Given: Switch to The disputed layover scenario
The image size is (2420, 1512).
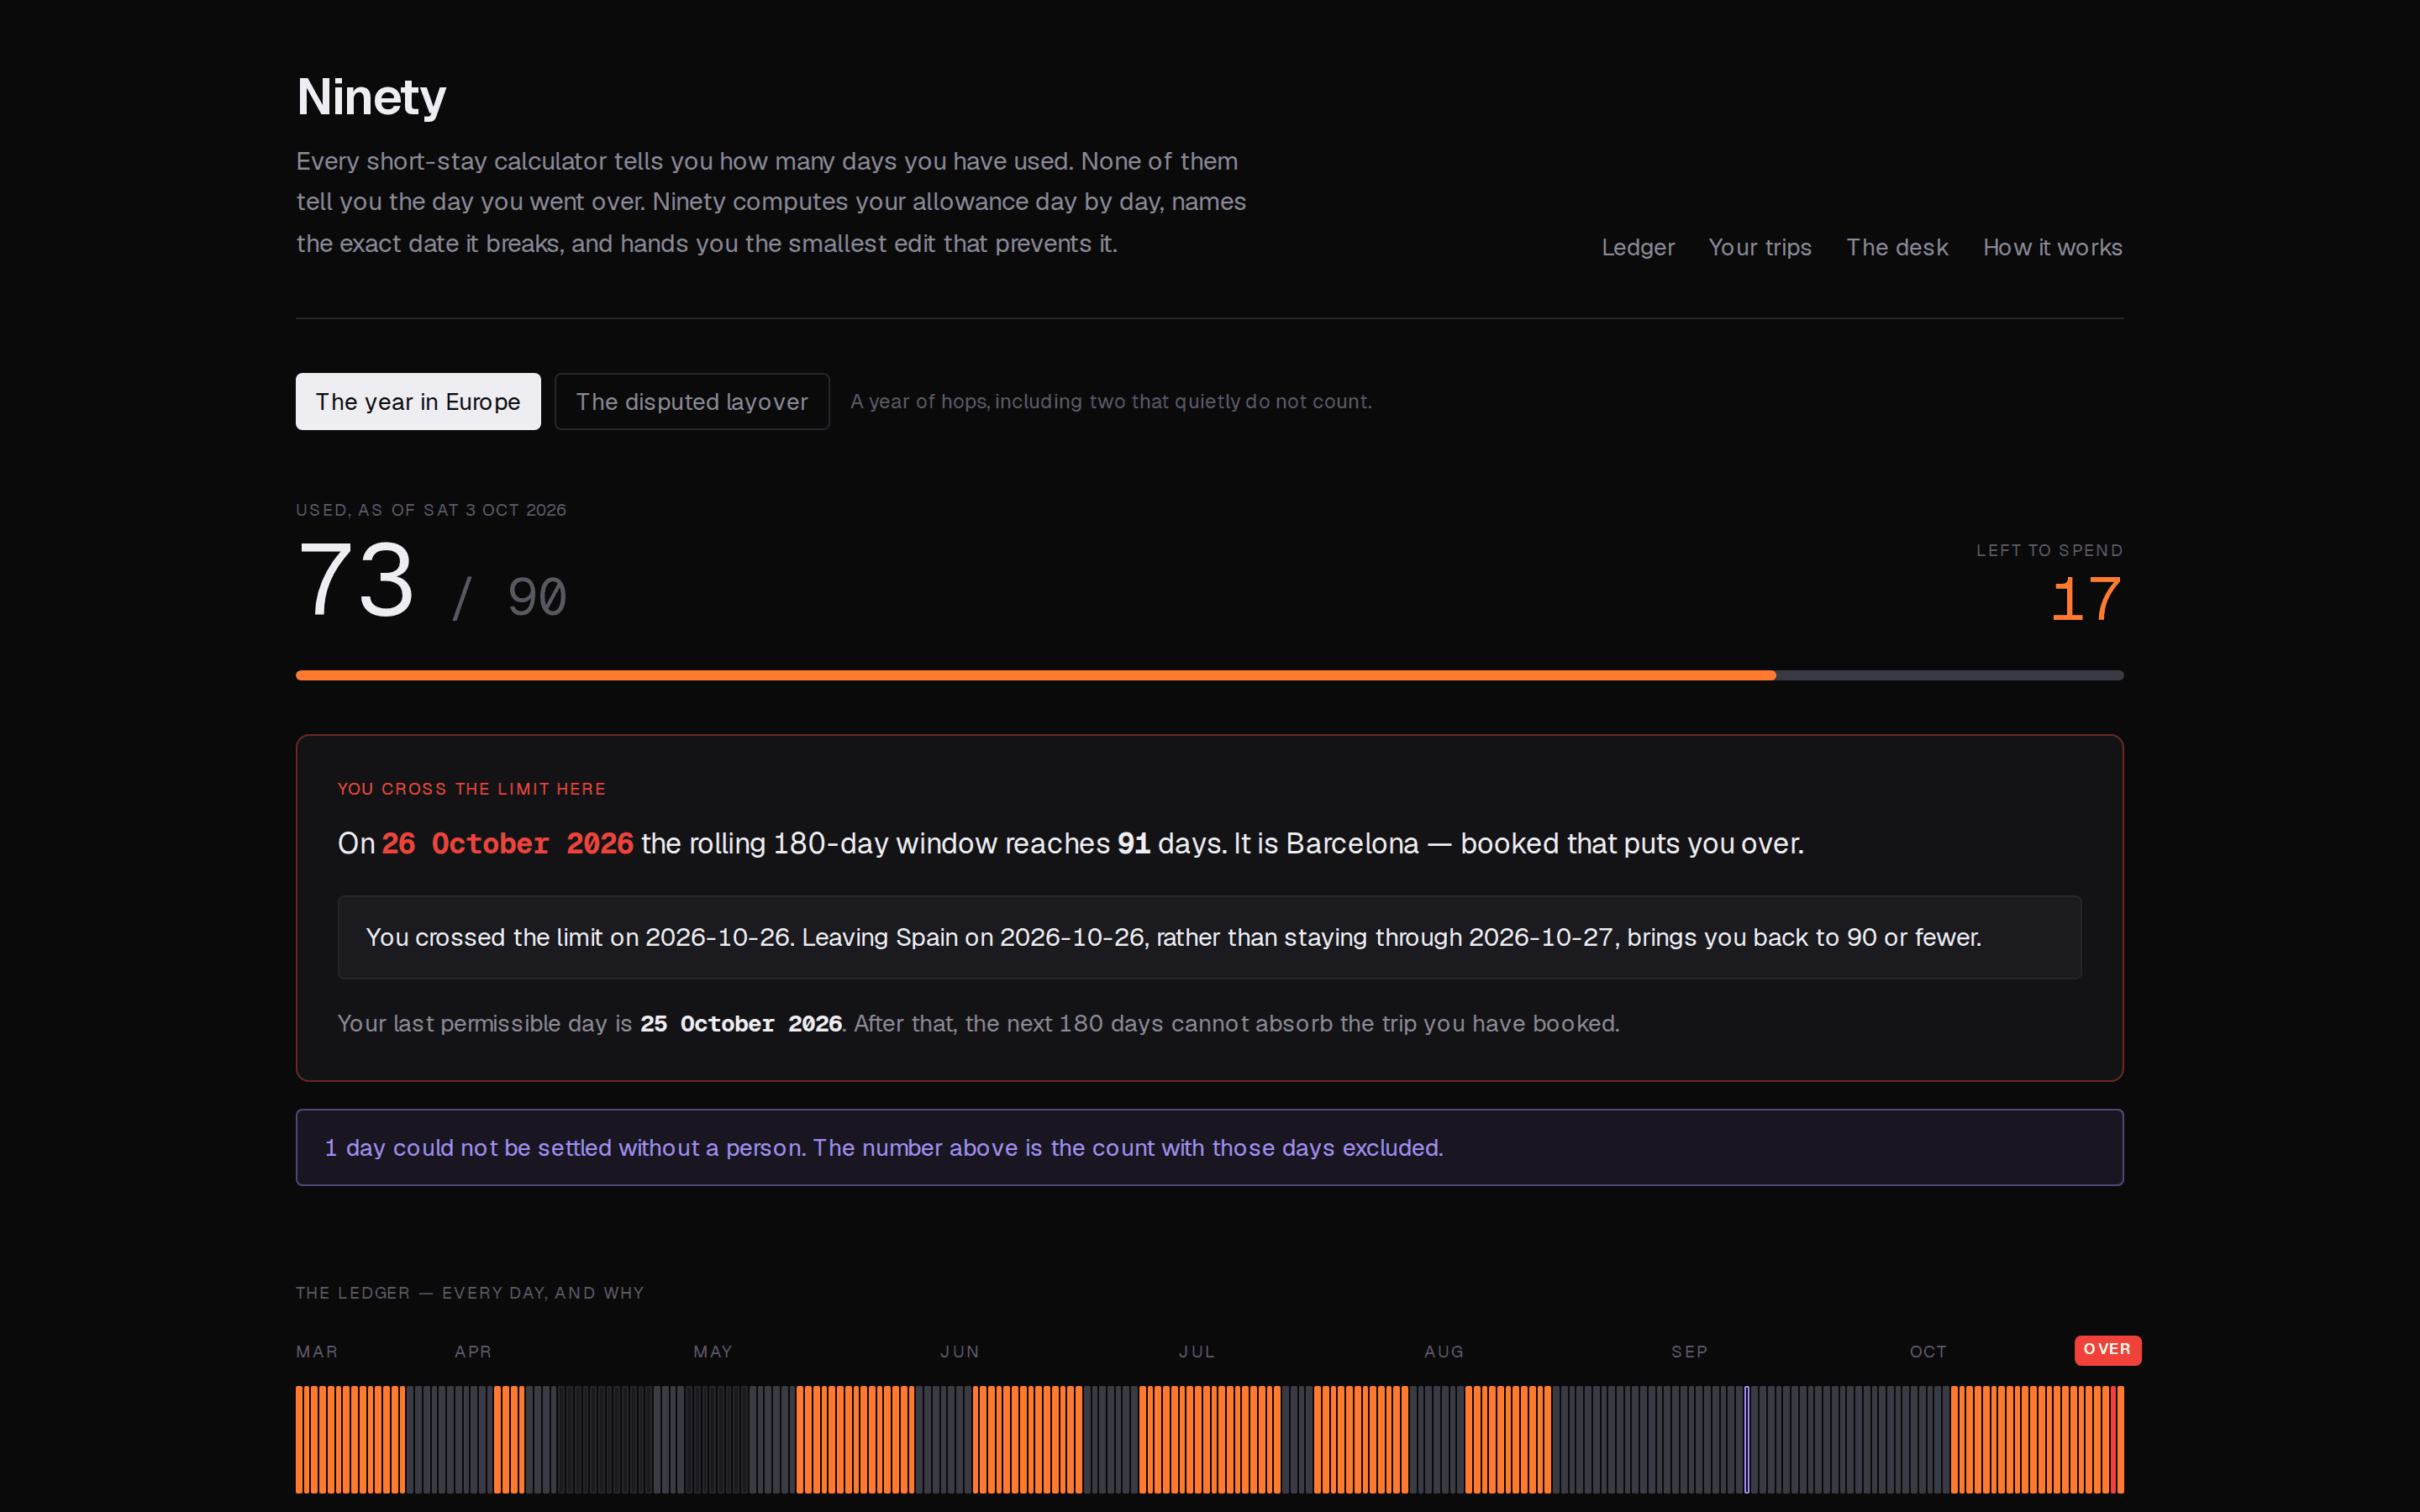Looking at the screenshot, I should pyautogui.click(x=692, y=401).
